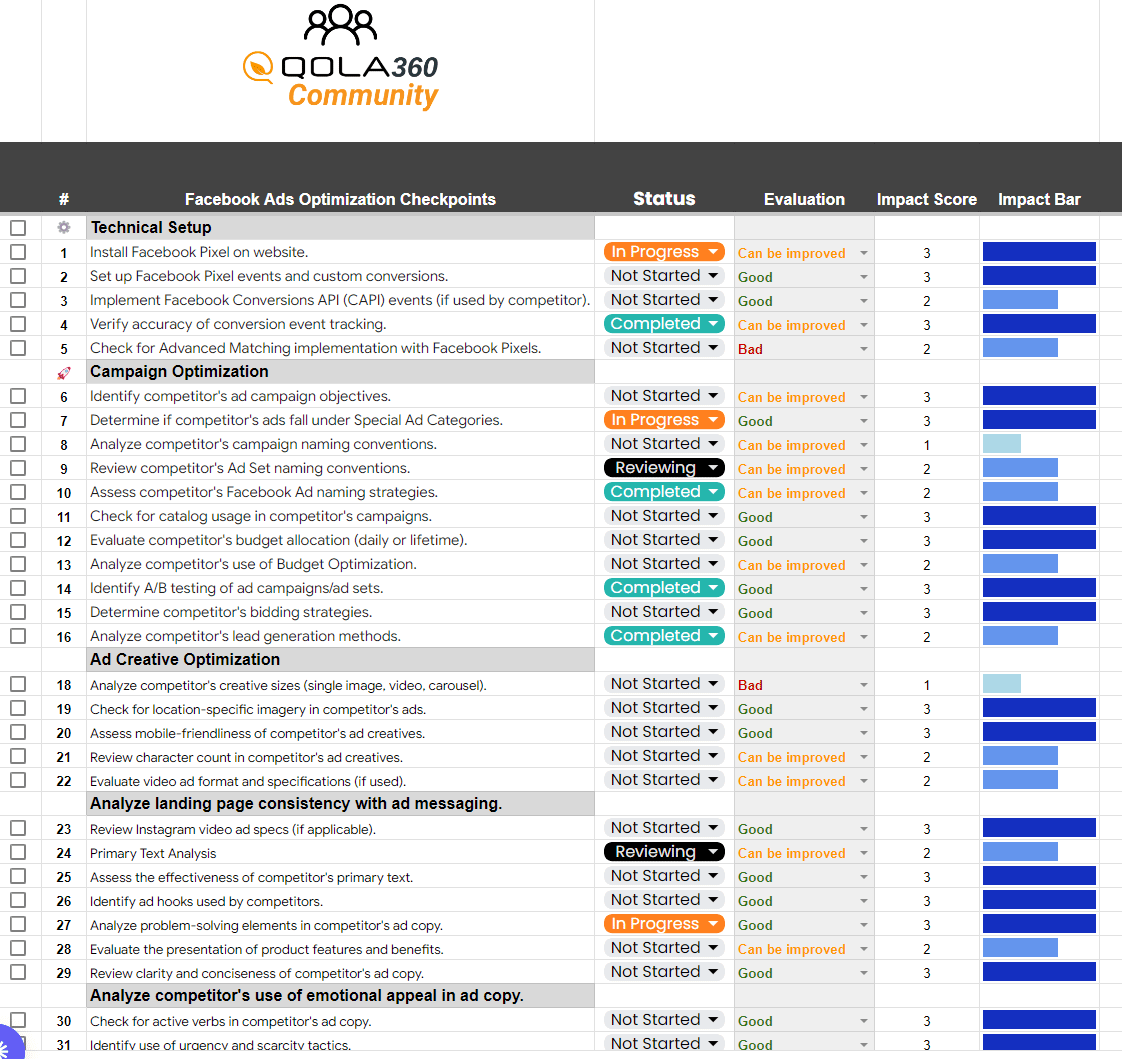Screen dimensions: 1122x1059
Task: Open the Reviewing status dropdown for row 24
Action: (664, 851)
